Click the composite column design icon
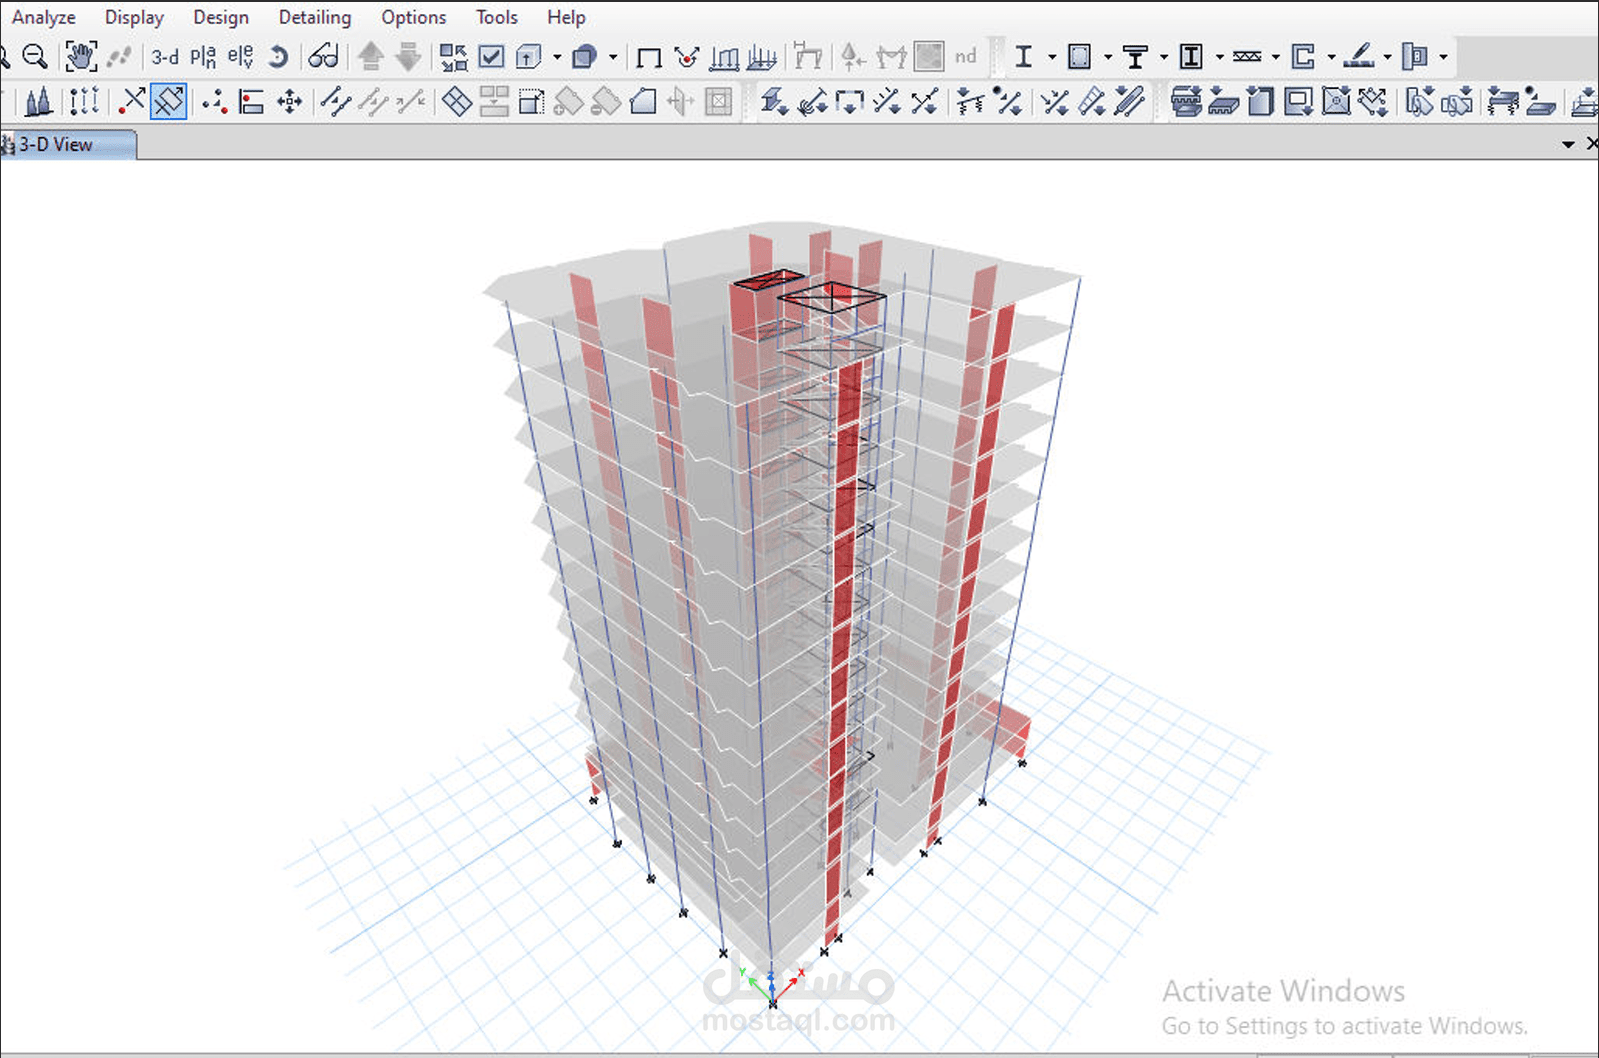Image resolution: width=1599 pixels, height=1058 pixels. (1191, 57)
